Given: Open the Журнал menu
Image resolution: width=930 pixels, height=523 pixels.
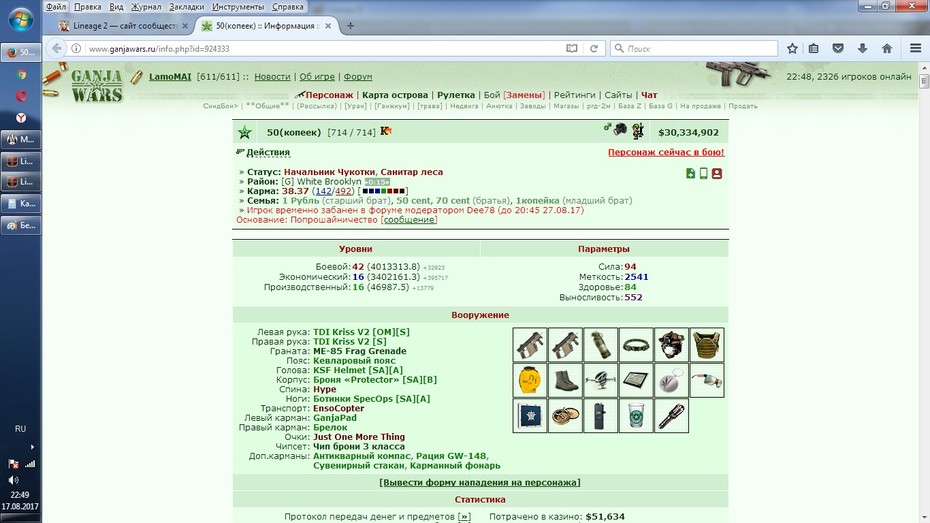Looking at the screenshot, I should (146, 7).
